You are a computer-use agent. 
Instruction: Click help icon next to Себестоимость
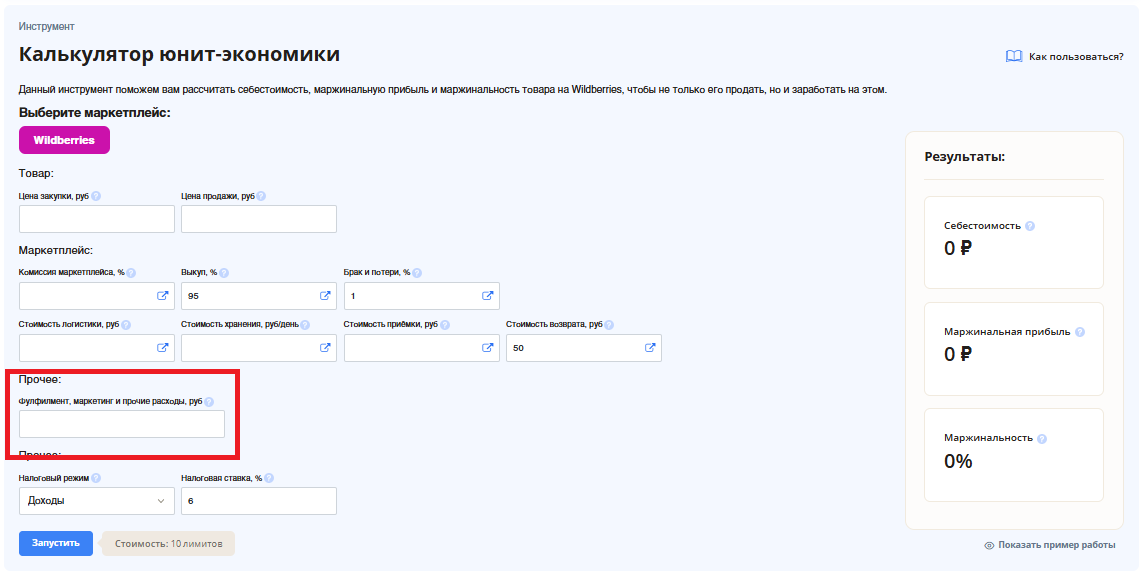(x=1030, y=226)
